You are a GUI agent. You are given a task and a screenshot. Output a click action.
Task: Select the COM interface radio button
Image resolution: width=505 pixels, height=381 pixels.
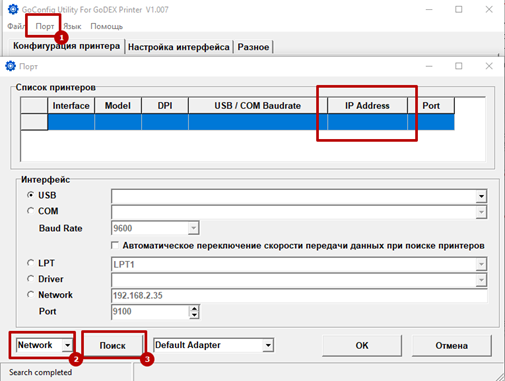30,211
